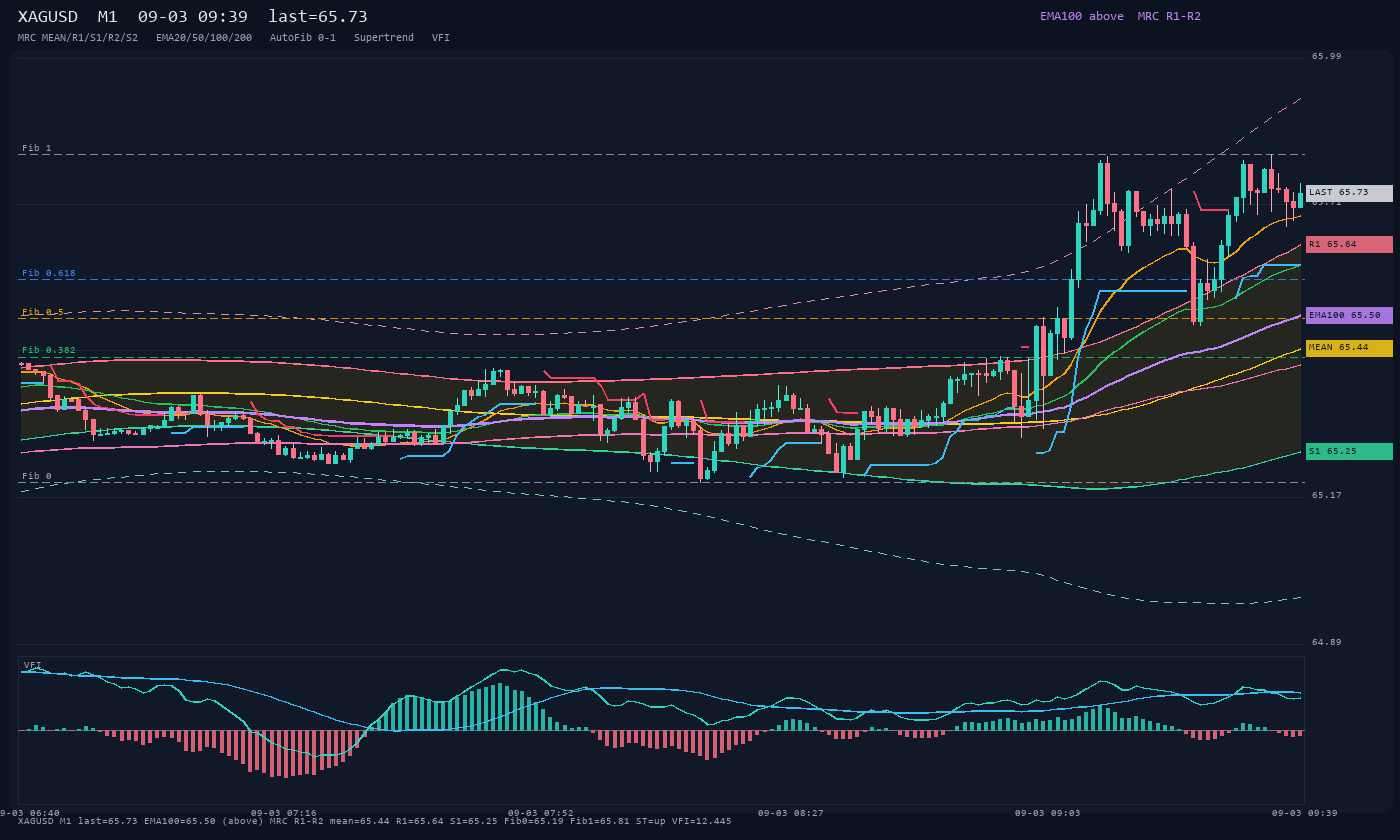Select the EMA100 above status label

click(x=1082, y=16)
